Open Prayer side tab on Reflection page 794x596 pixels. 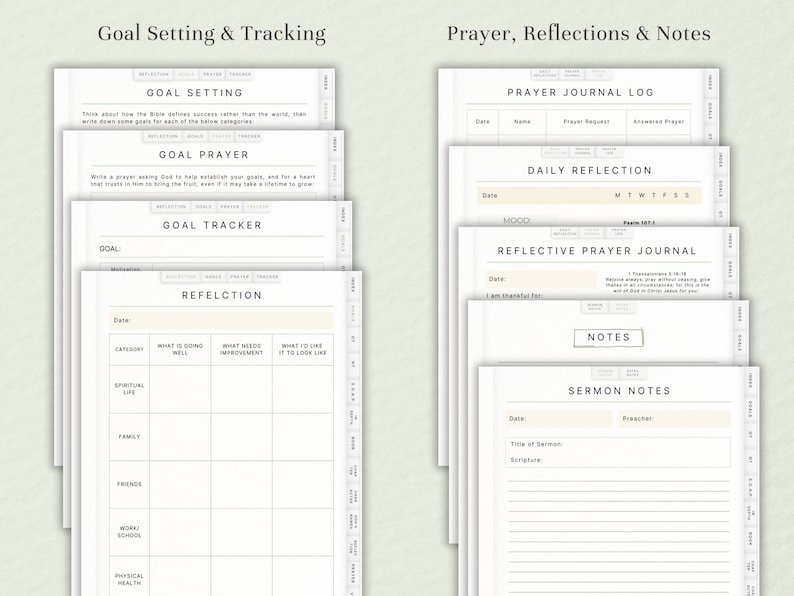pyautogui.click(x=353, y=573)
